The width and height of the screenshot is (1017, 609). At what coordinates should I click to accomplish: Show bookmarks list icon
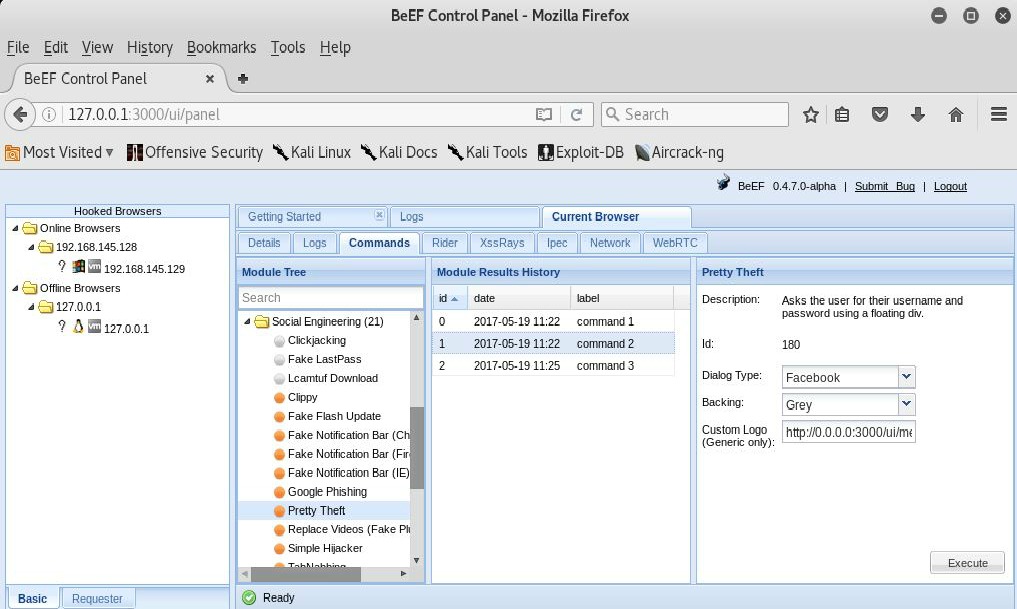click(x=842, y=115)
